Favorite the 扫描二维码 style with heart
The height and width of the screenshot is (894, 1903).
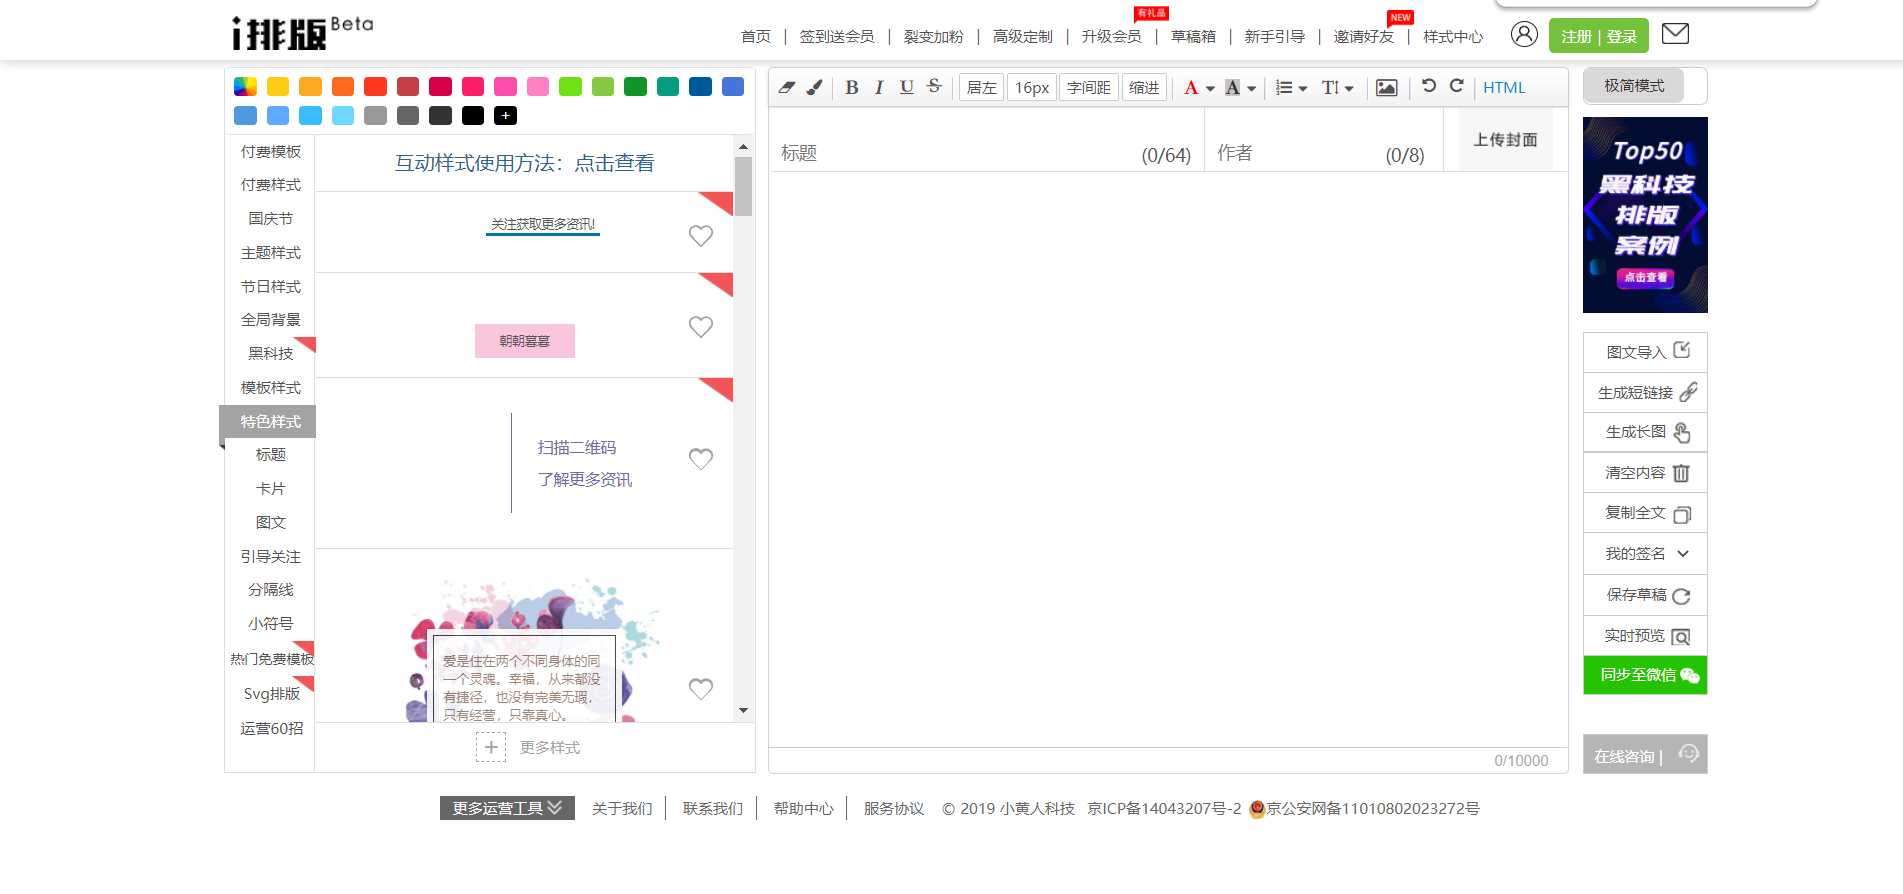pos(701,459)
